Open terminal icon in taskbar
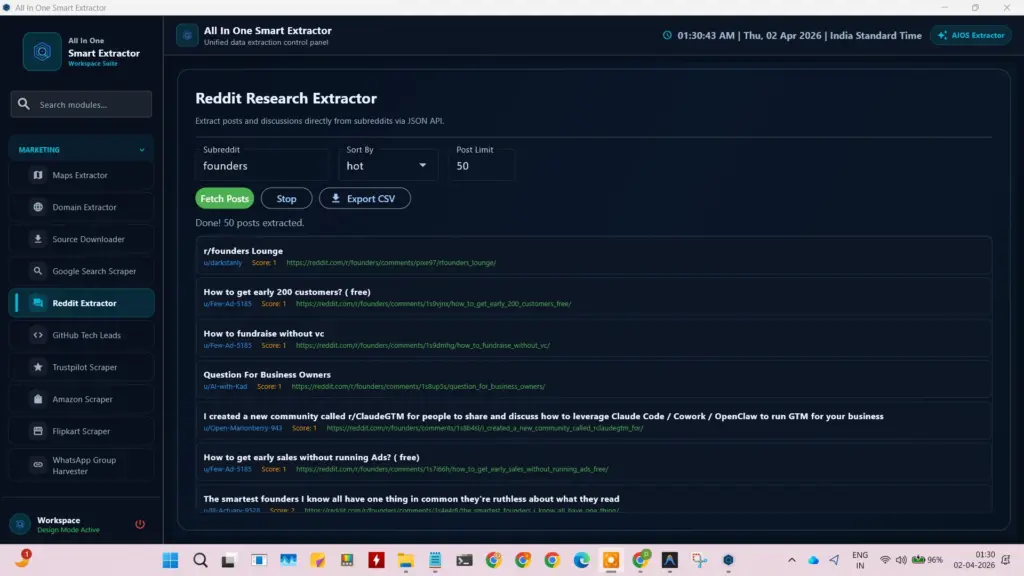The image size is (1024, 576). click(464, 560)
